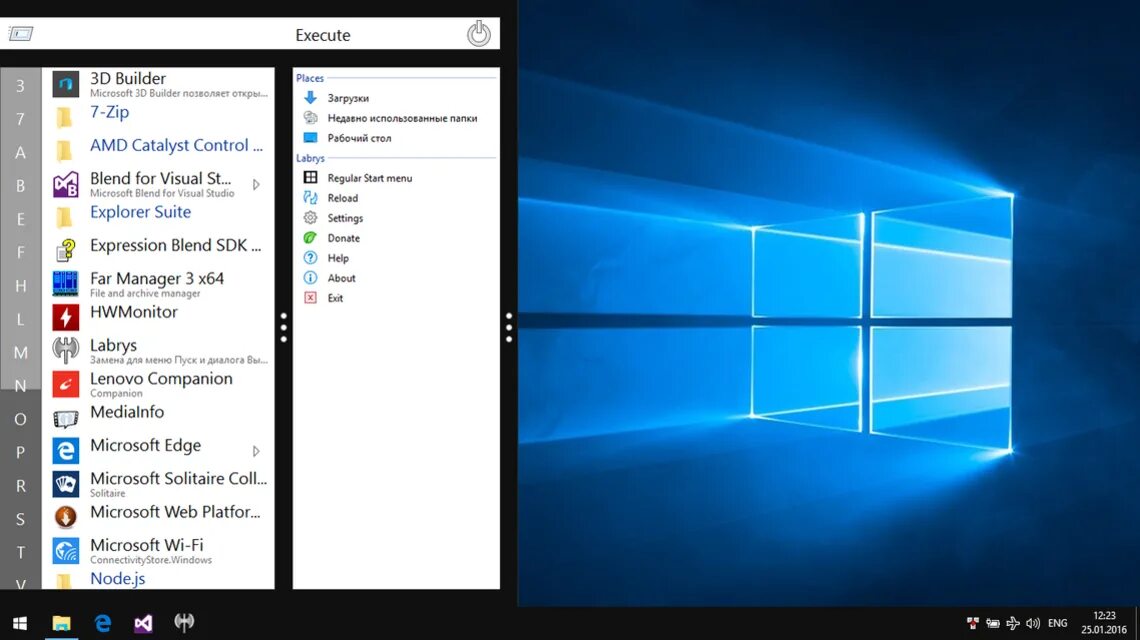Viewport: 1140px width, 640px height.
Task: Click the keyboard icon left of Execute
Action: [20, 33]
